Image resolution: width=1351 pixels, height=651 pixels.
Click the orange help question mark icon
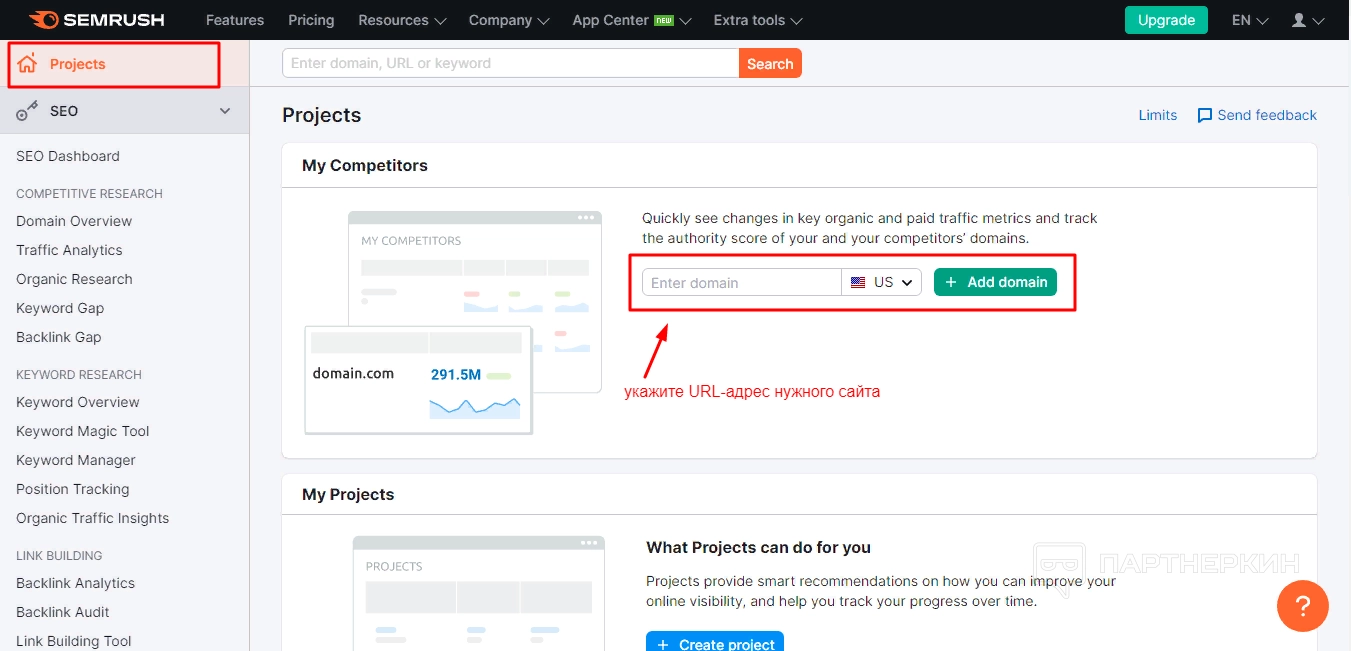point(1302,606)
